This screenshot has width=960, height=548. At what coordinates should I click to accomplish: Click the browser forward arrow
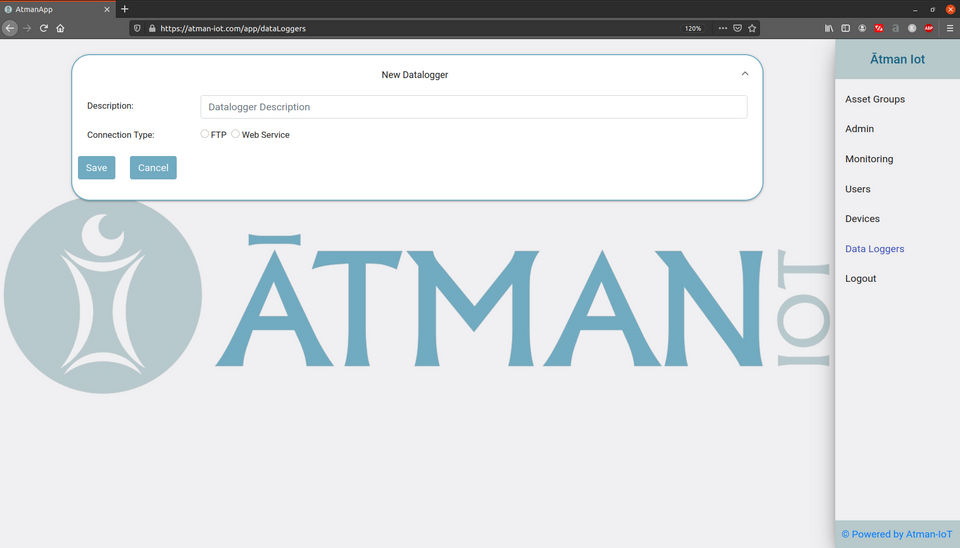pyautogui.click(x=27, y=28)
